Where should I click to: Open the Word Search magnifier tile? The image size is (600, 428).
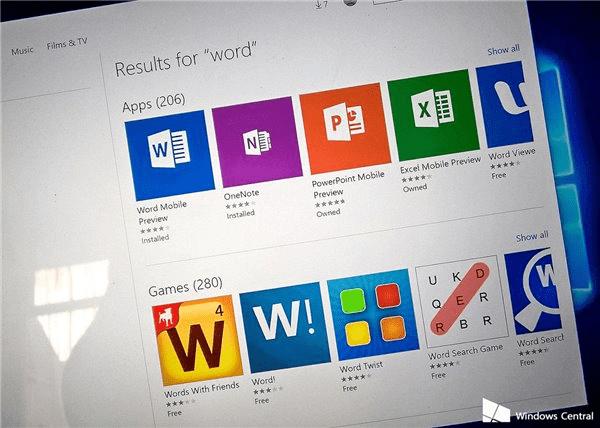coord(533,291)
